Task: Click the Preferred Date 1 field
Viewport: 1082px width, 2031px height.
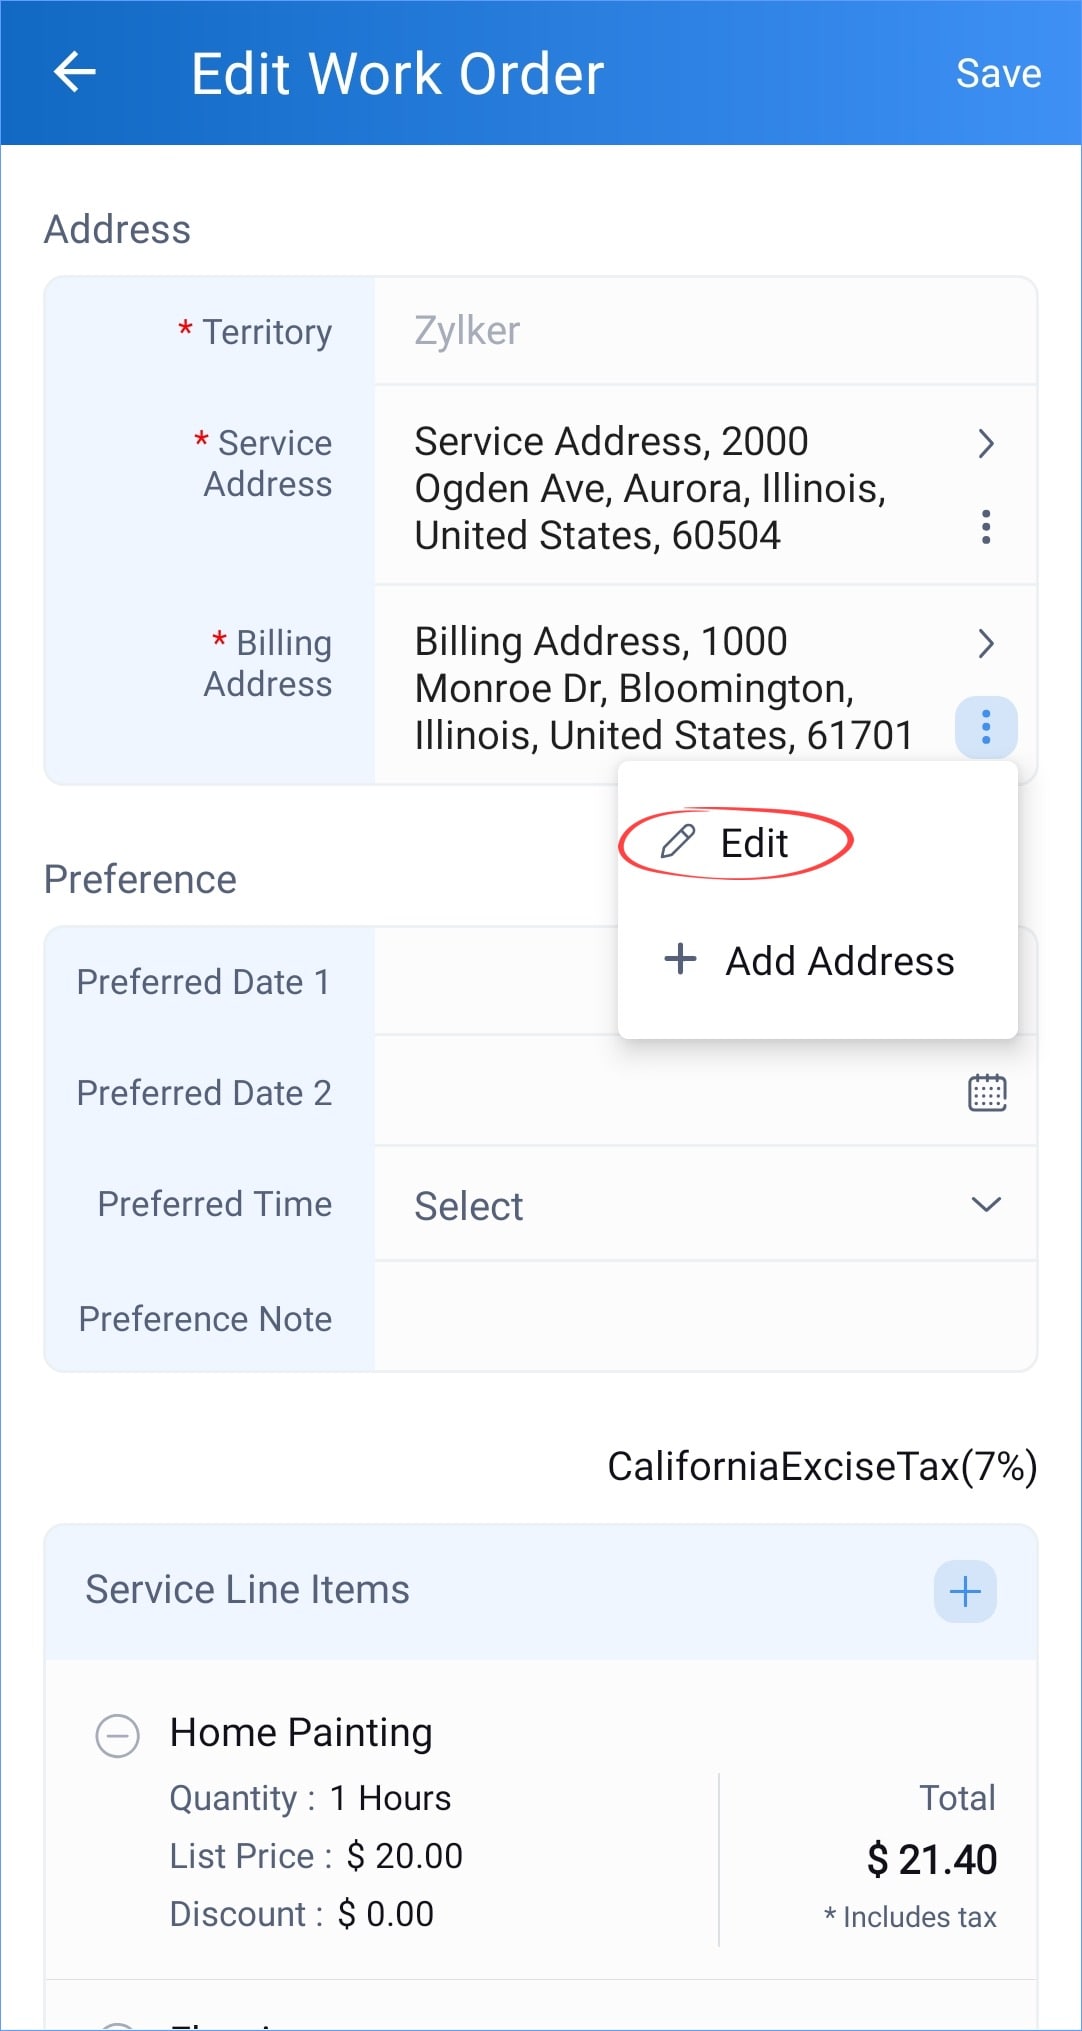Action: point(496,981)
